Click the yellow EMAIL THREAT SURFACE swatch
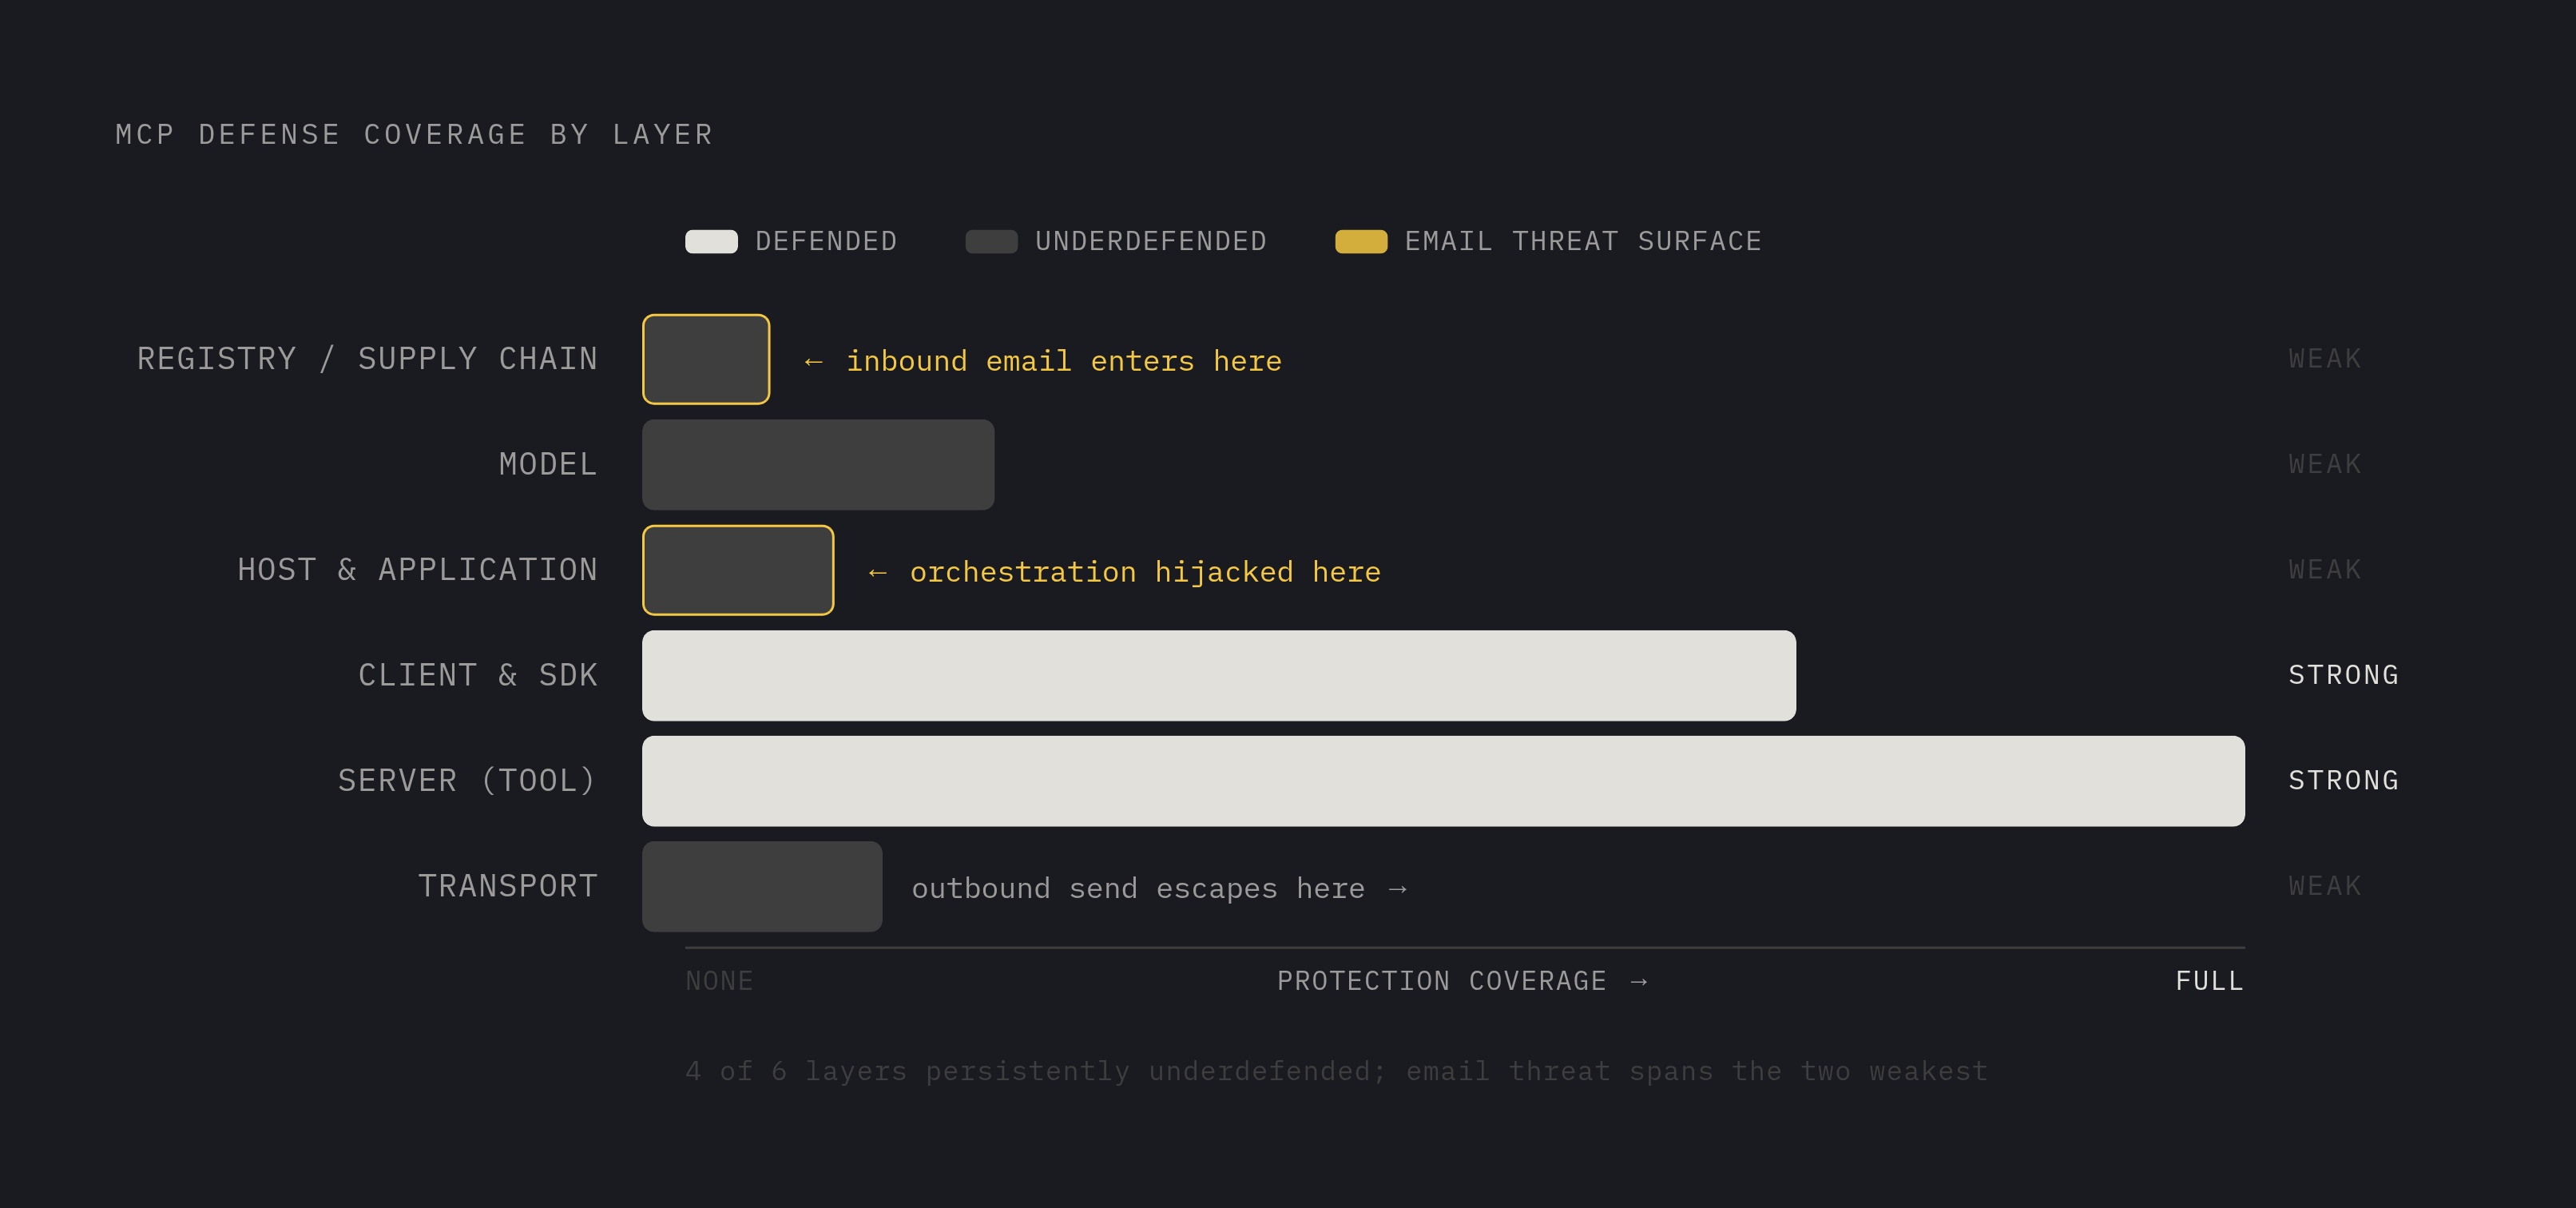 tap(1361, 241)
